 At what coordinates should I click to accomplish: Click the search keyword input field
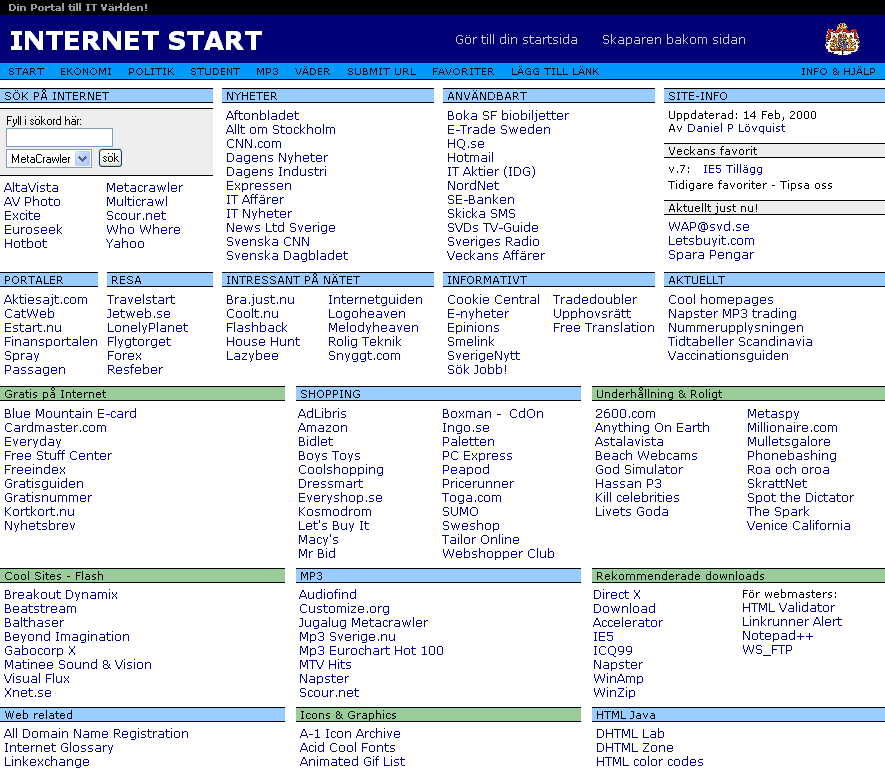tap(59, 137)
